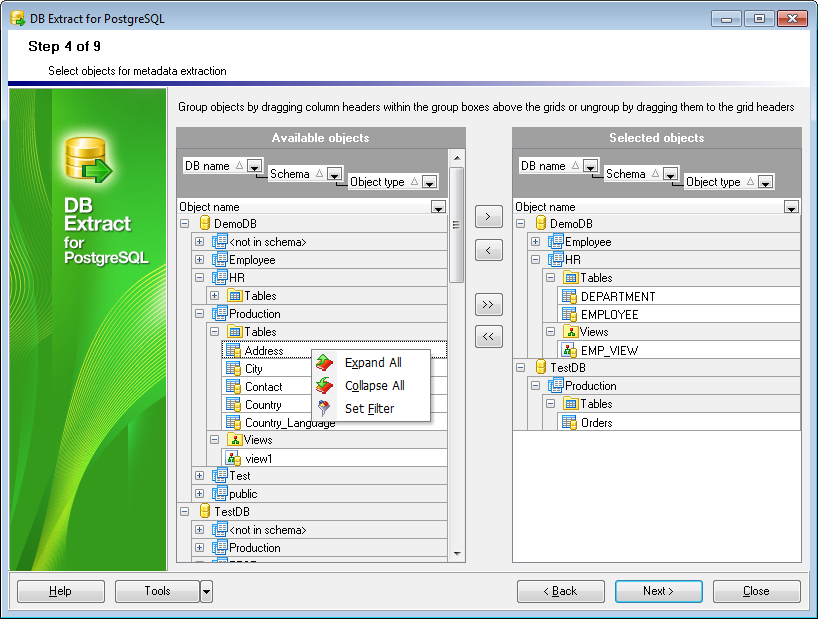Click the Expand All arrow icon in context menu
The image size is (818, 619).
[x=324, y=362]
